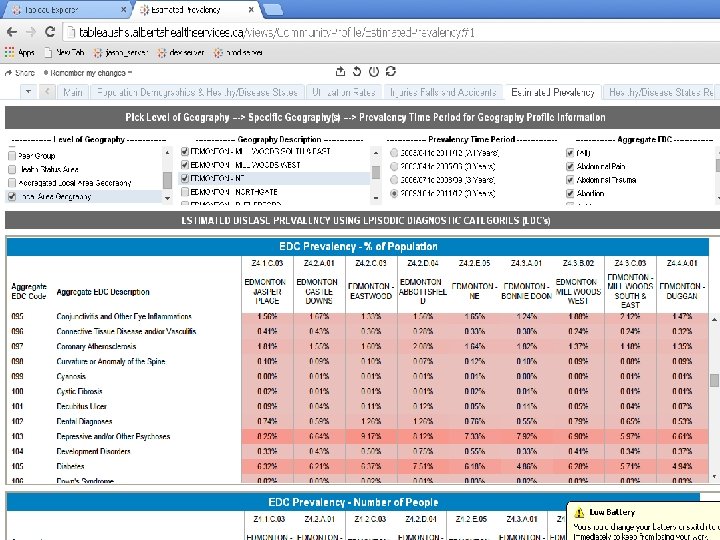Screen dimensions: 720x540
Task: Select Depressive and/or Other Psychoses row
Action: 113,436
